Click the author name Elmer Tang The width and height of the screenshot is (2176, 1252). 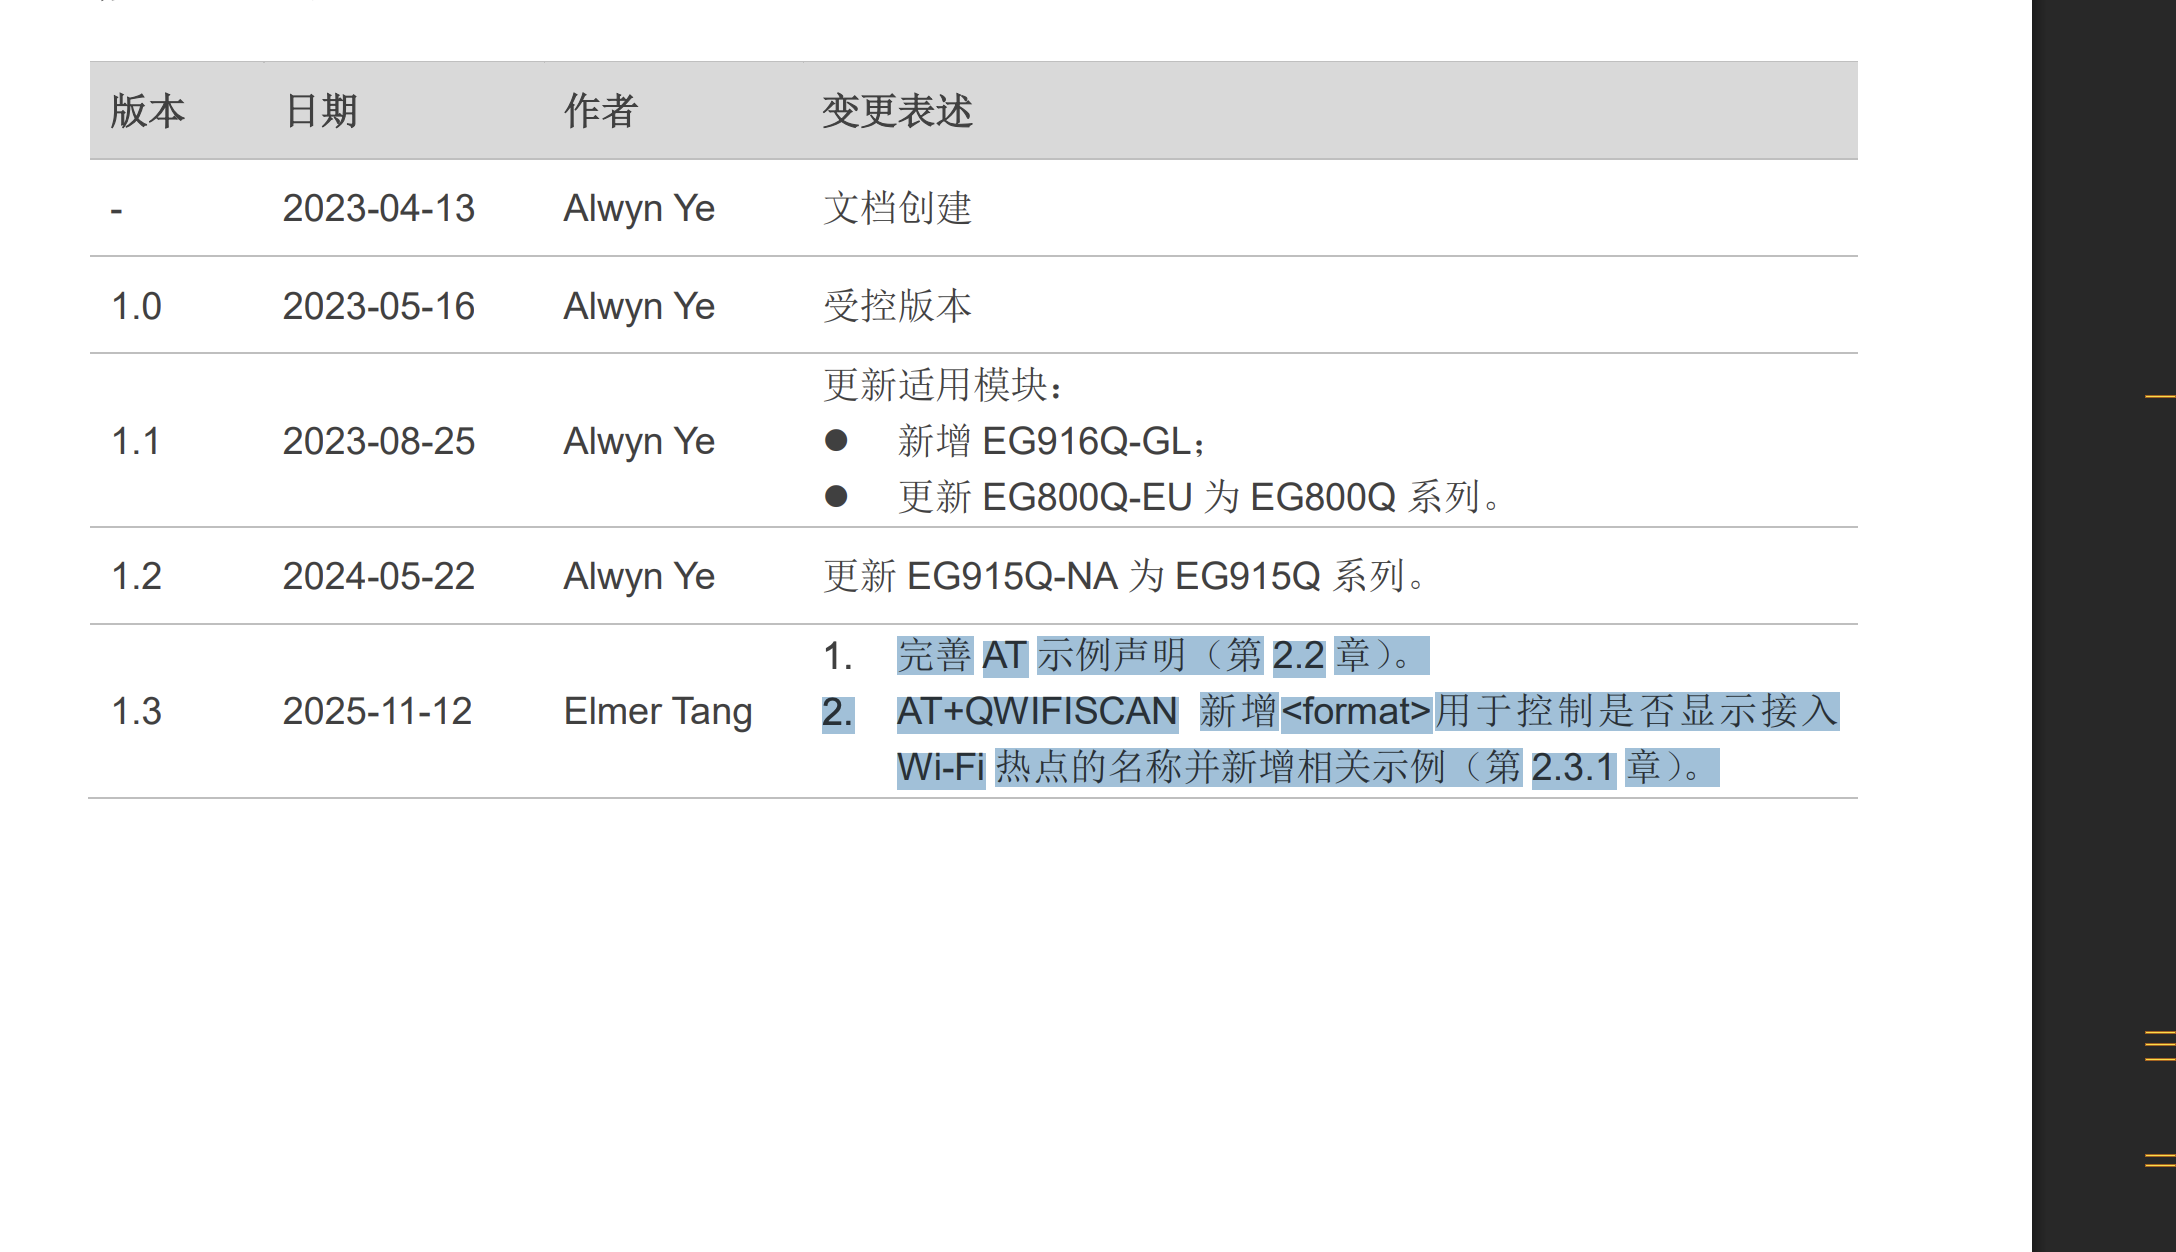pyautogui.click(x=657, y=712)
